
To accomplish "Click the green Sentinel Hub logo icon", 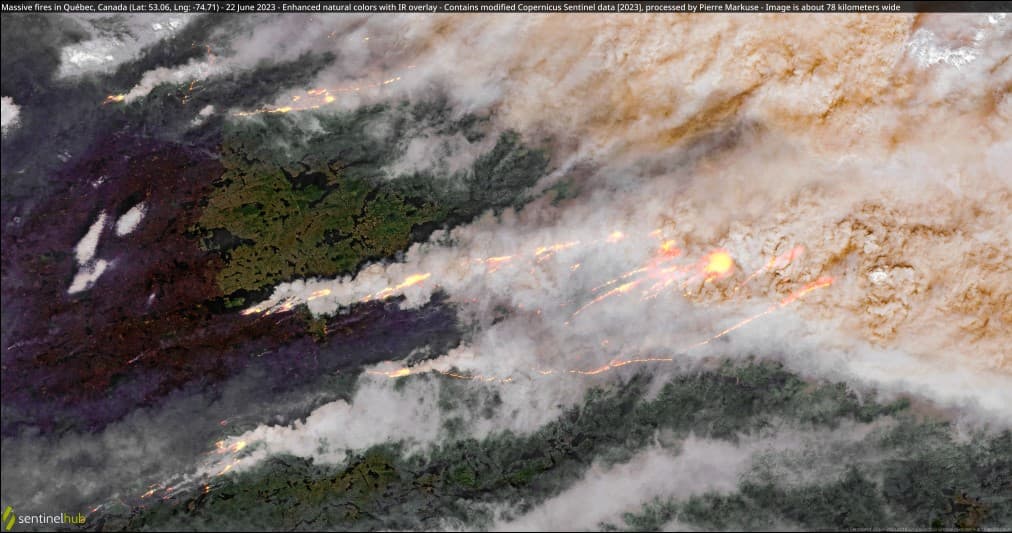I will [8, 518].
